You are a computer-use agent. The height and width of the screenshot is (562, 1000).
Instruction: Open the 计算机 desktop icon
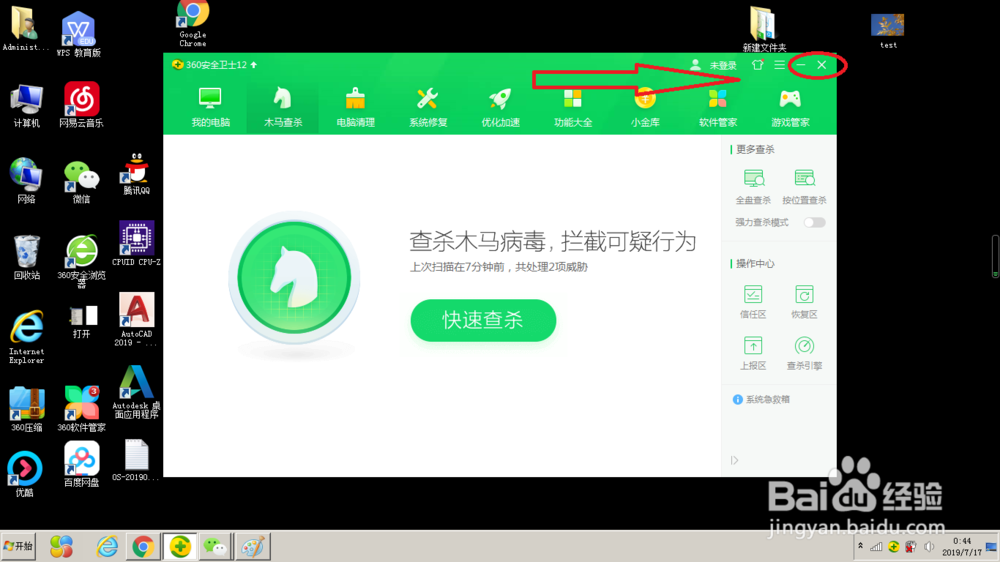(x=26, y=105)
